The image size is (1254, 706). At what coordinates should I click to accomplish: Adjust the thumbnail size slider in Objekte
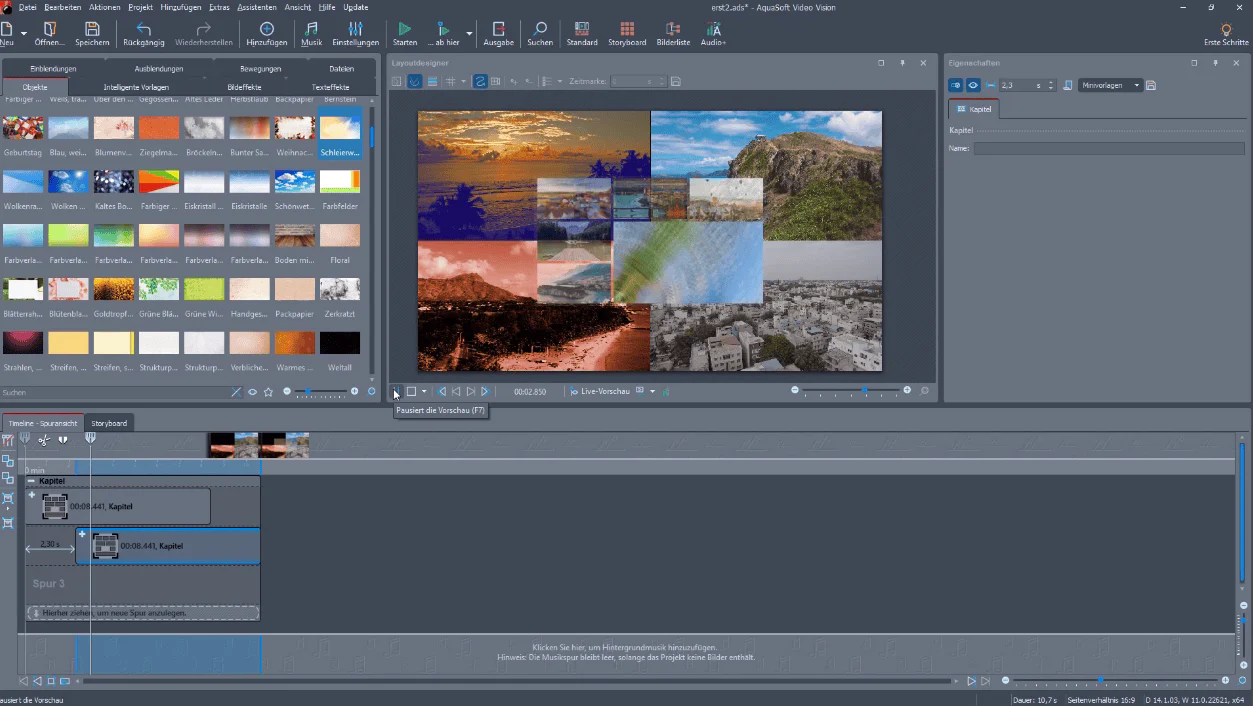(x=320, y=391)
